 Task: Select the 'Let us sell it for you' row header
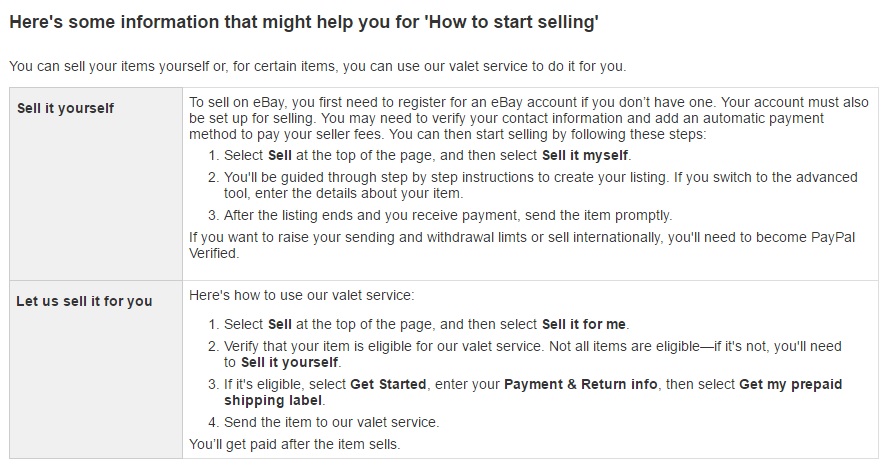(x=84, y=301)
